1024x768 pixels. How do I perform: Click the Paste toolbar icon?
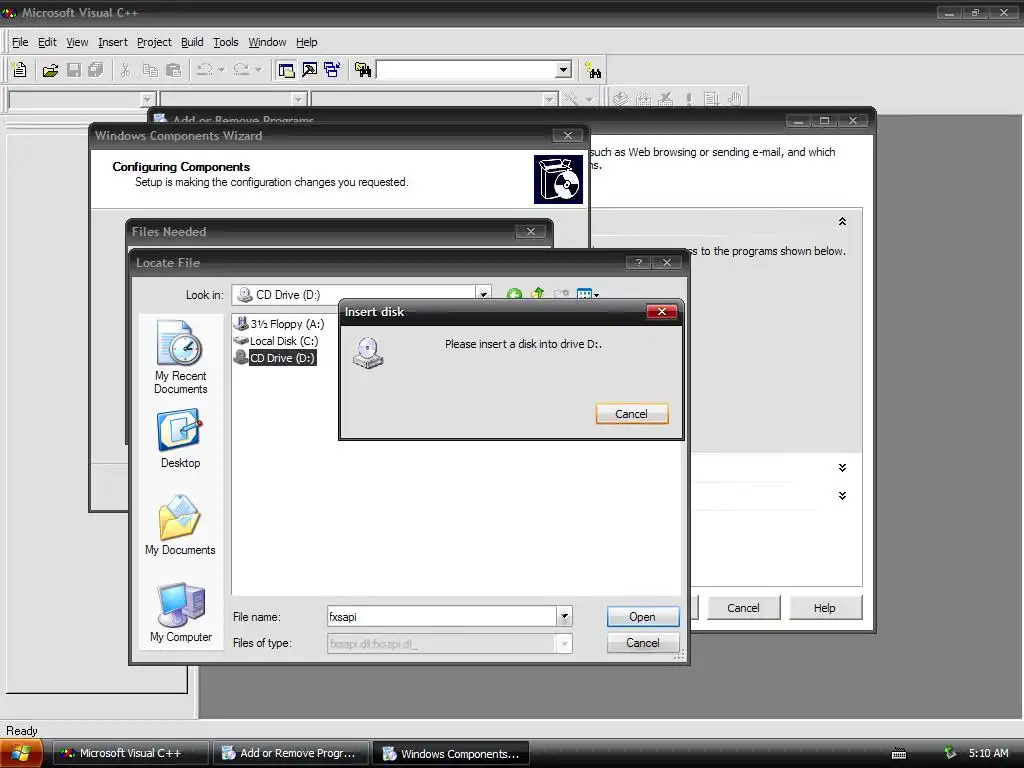[174, 70]
